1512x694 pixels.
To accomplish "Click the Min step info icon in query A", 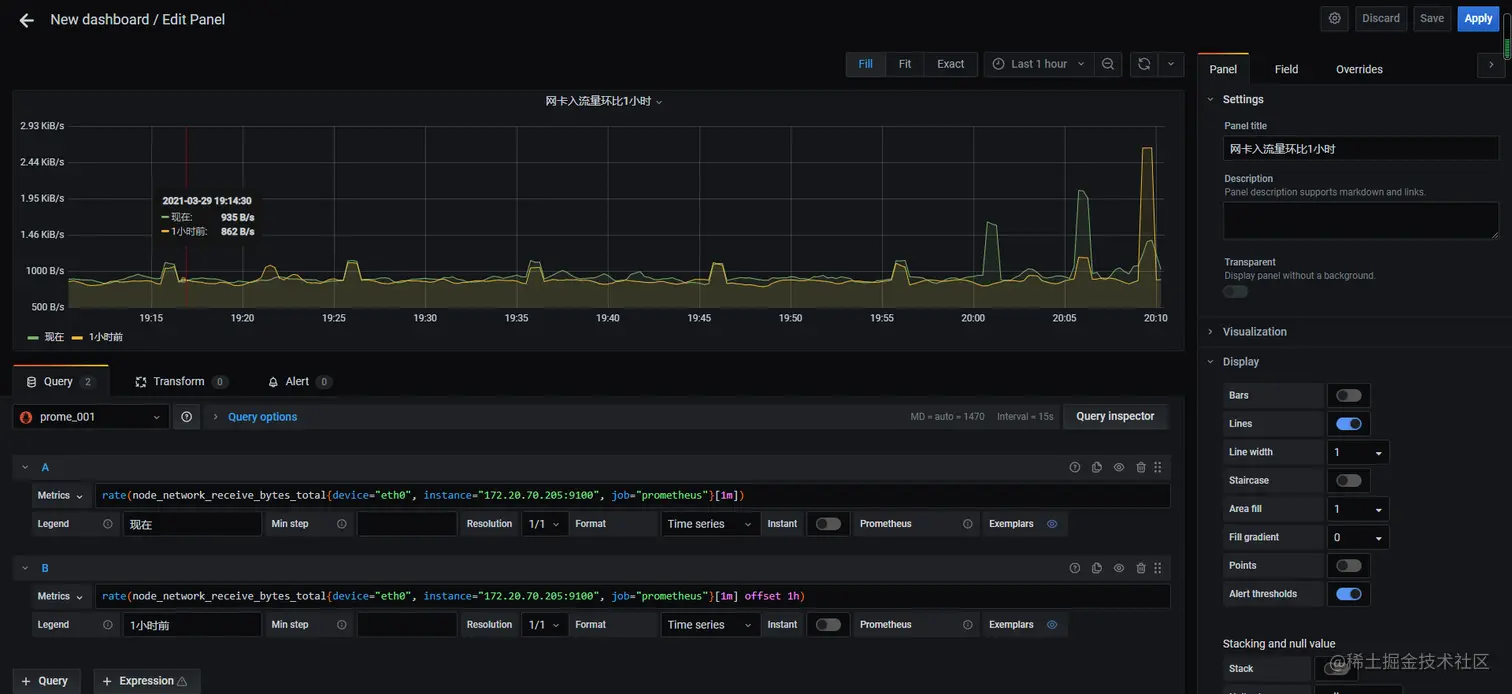I will (x=342, y=524).
